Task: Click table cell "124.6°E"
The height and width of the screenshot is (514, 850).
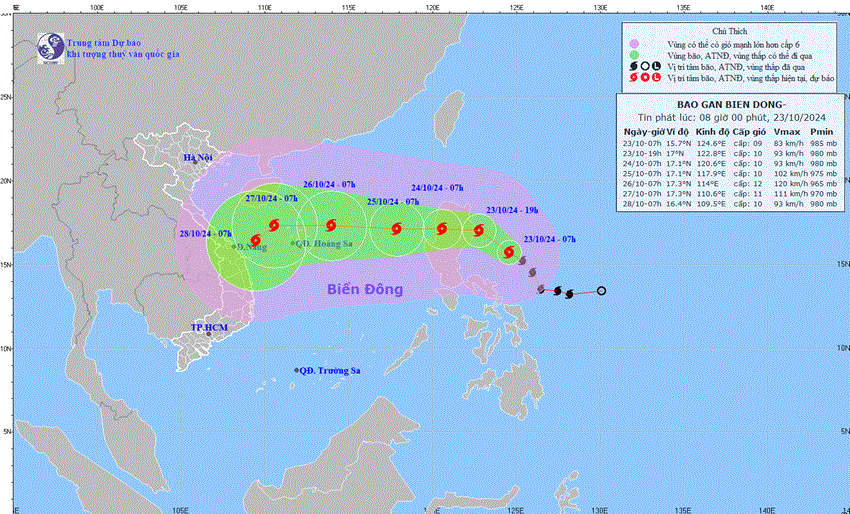Action: point(712,144)
